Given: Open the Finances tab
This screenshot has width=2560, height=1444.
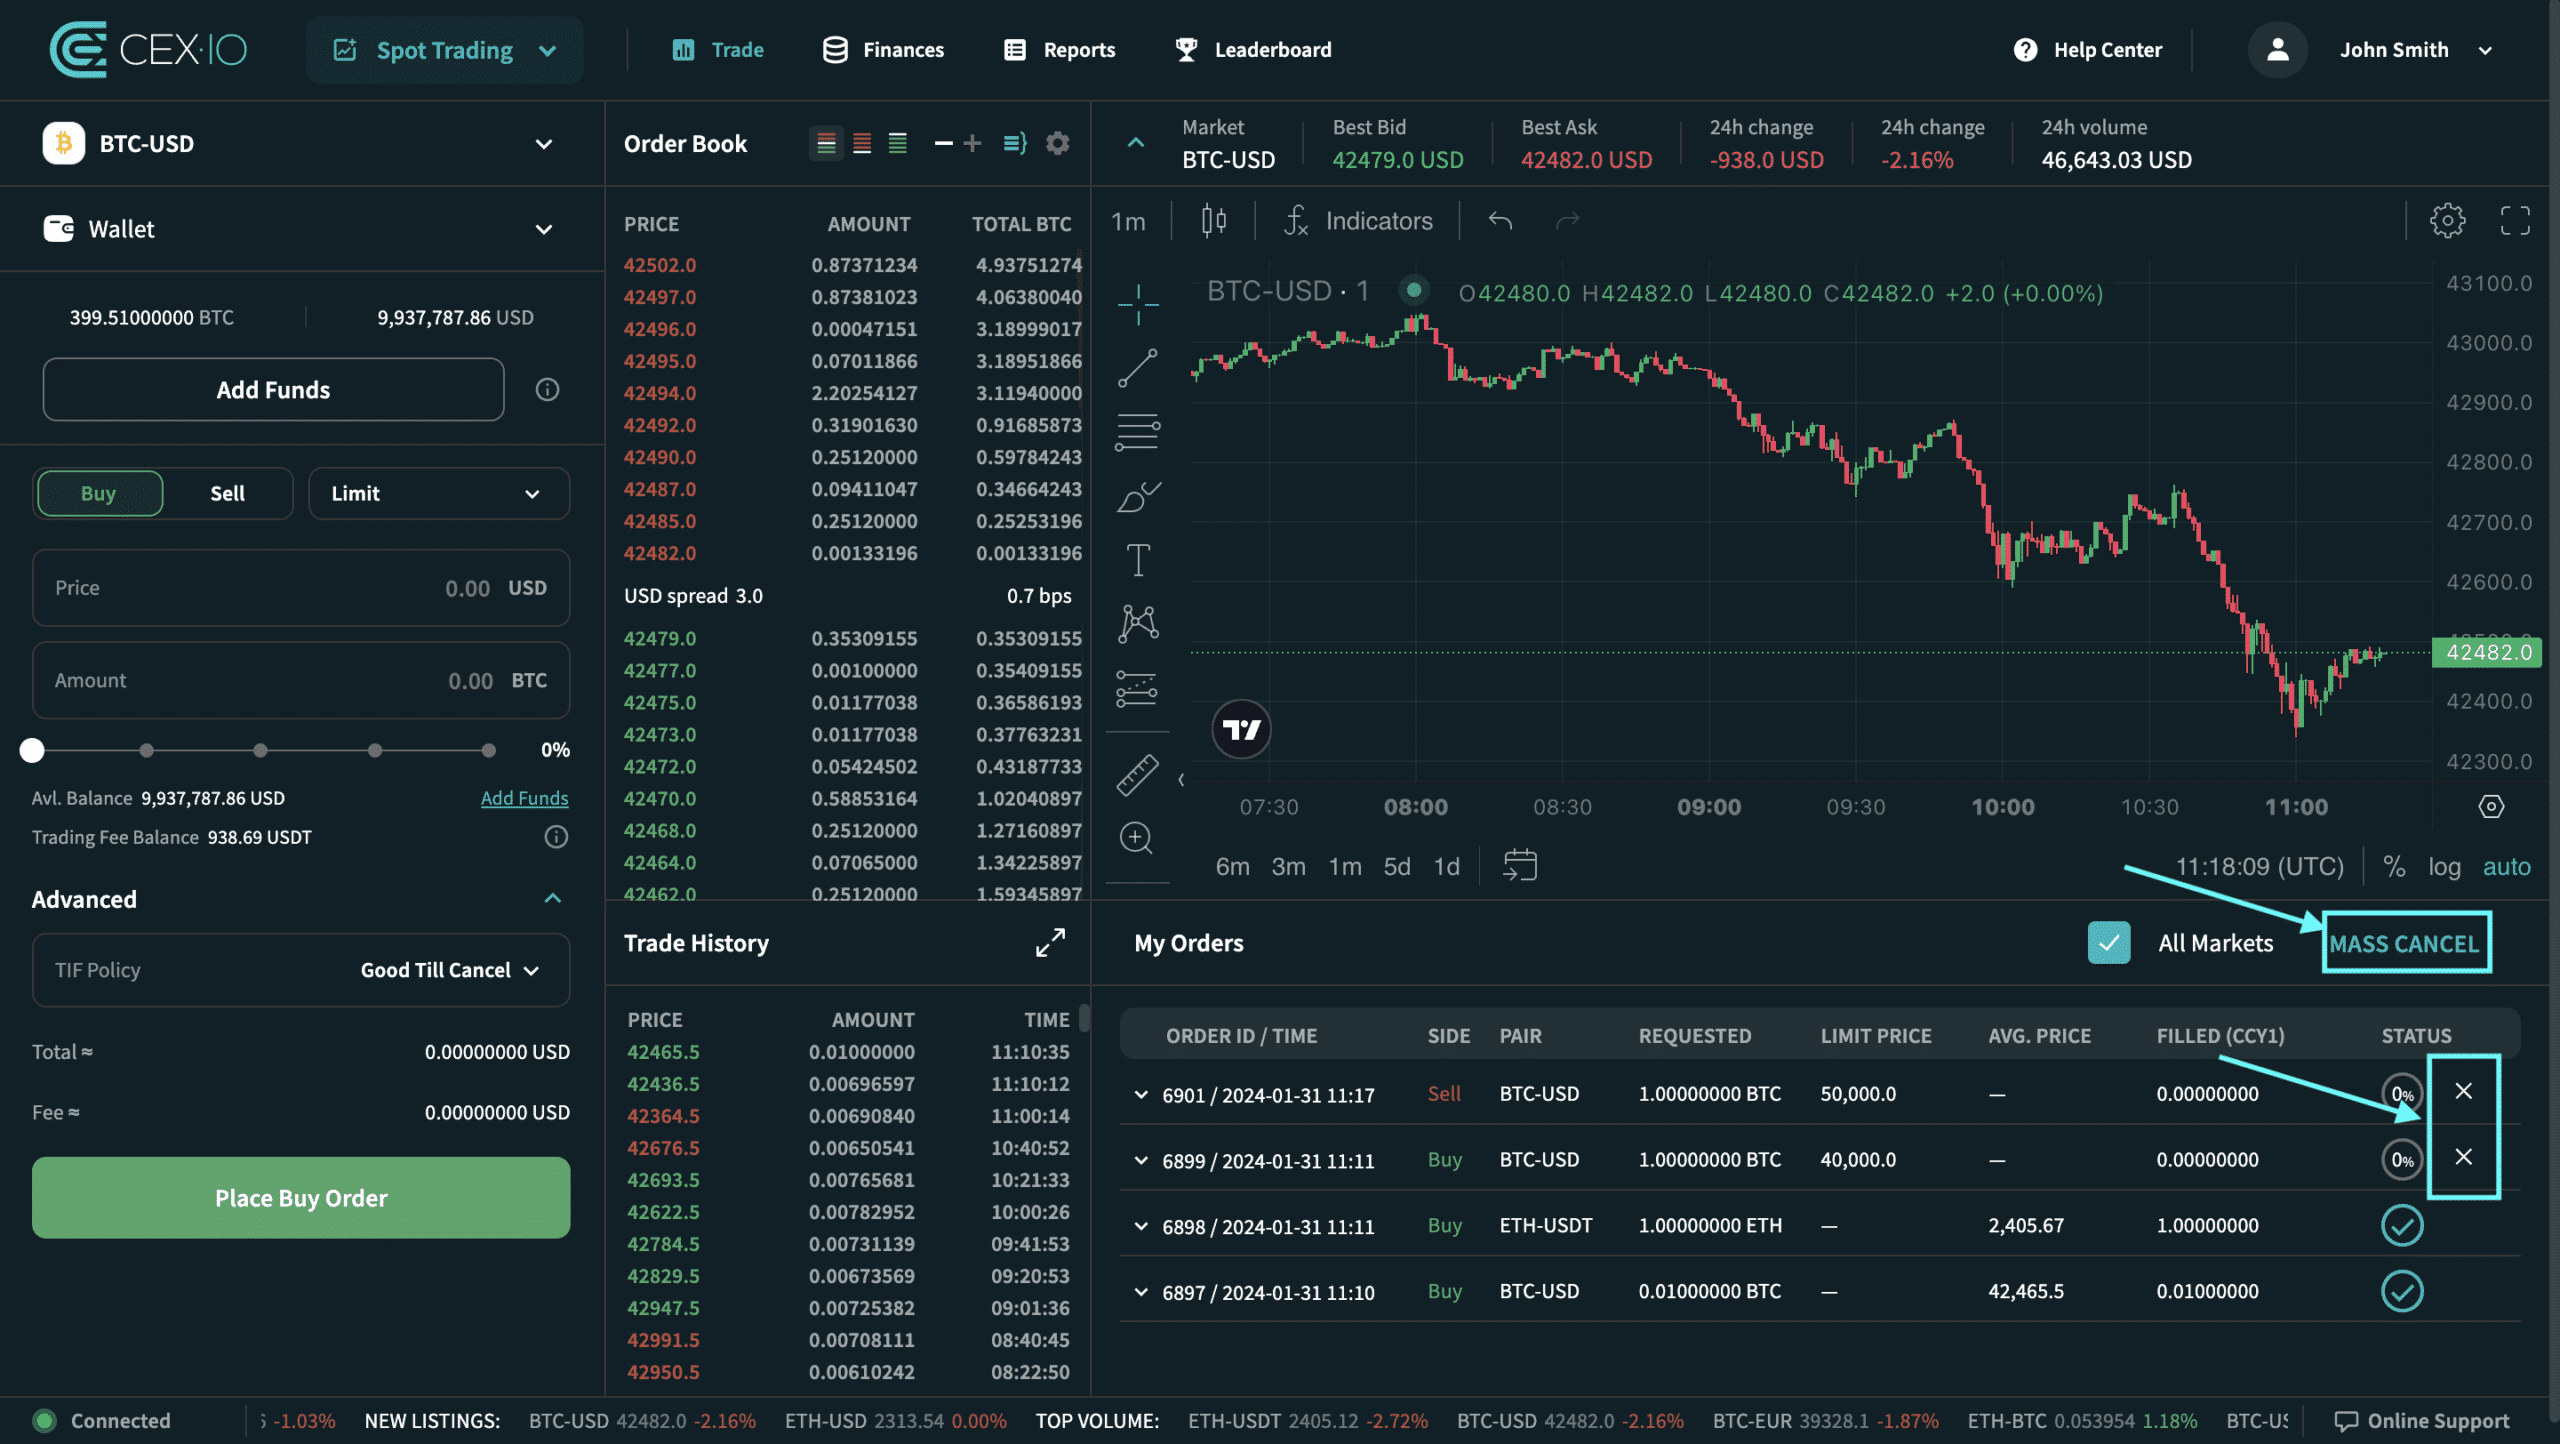Looking at the screenshot, I should 883,50.
